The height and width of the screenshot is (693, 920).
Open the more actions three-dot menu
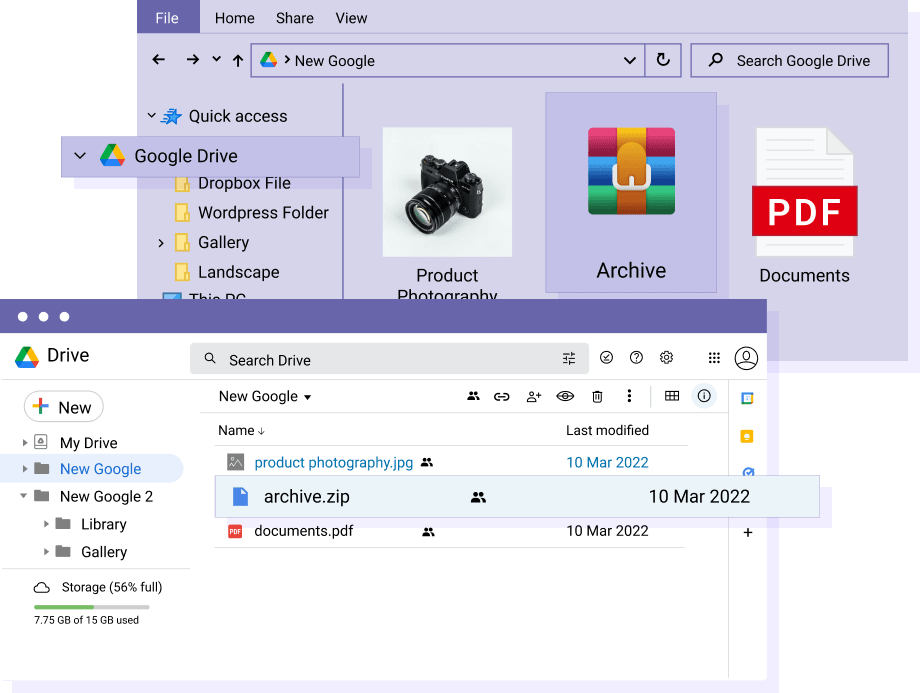[629, 396]
